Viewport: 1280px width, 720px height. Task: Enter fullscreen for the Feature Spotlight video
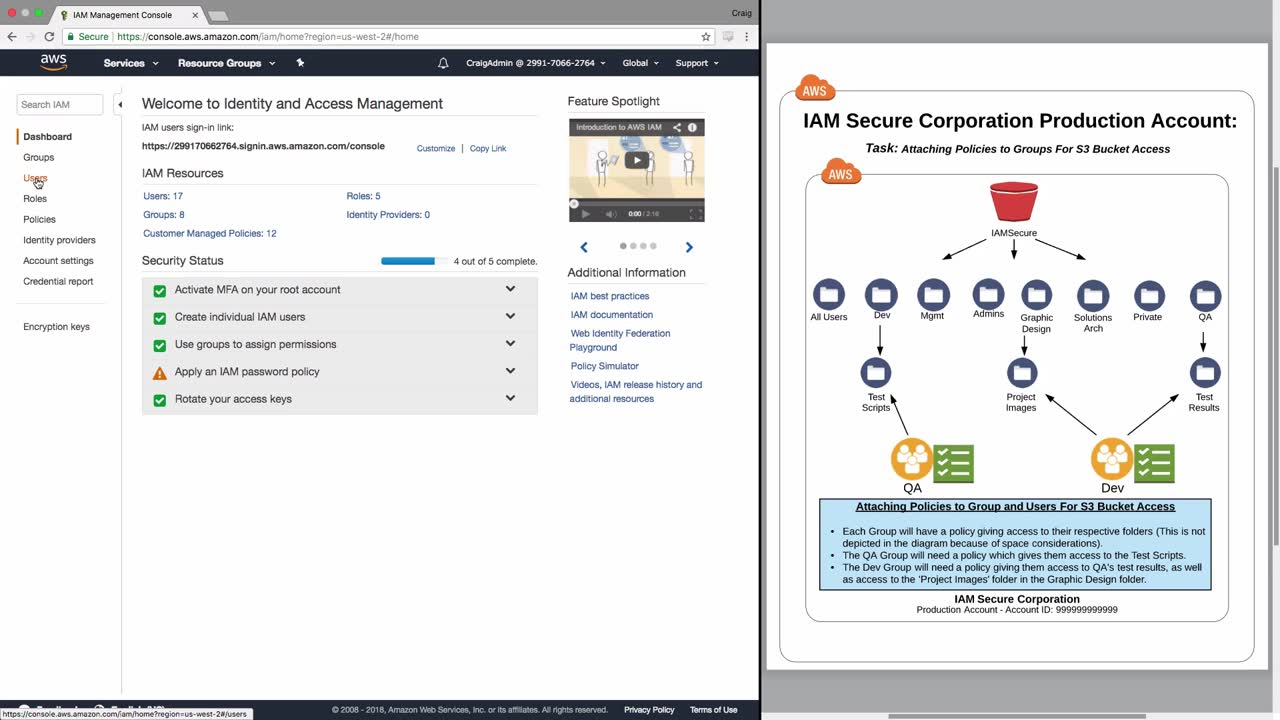tap(695, 213)
